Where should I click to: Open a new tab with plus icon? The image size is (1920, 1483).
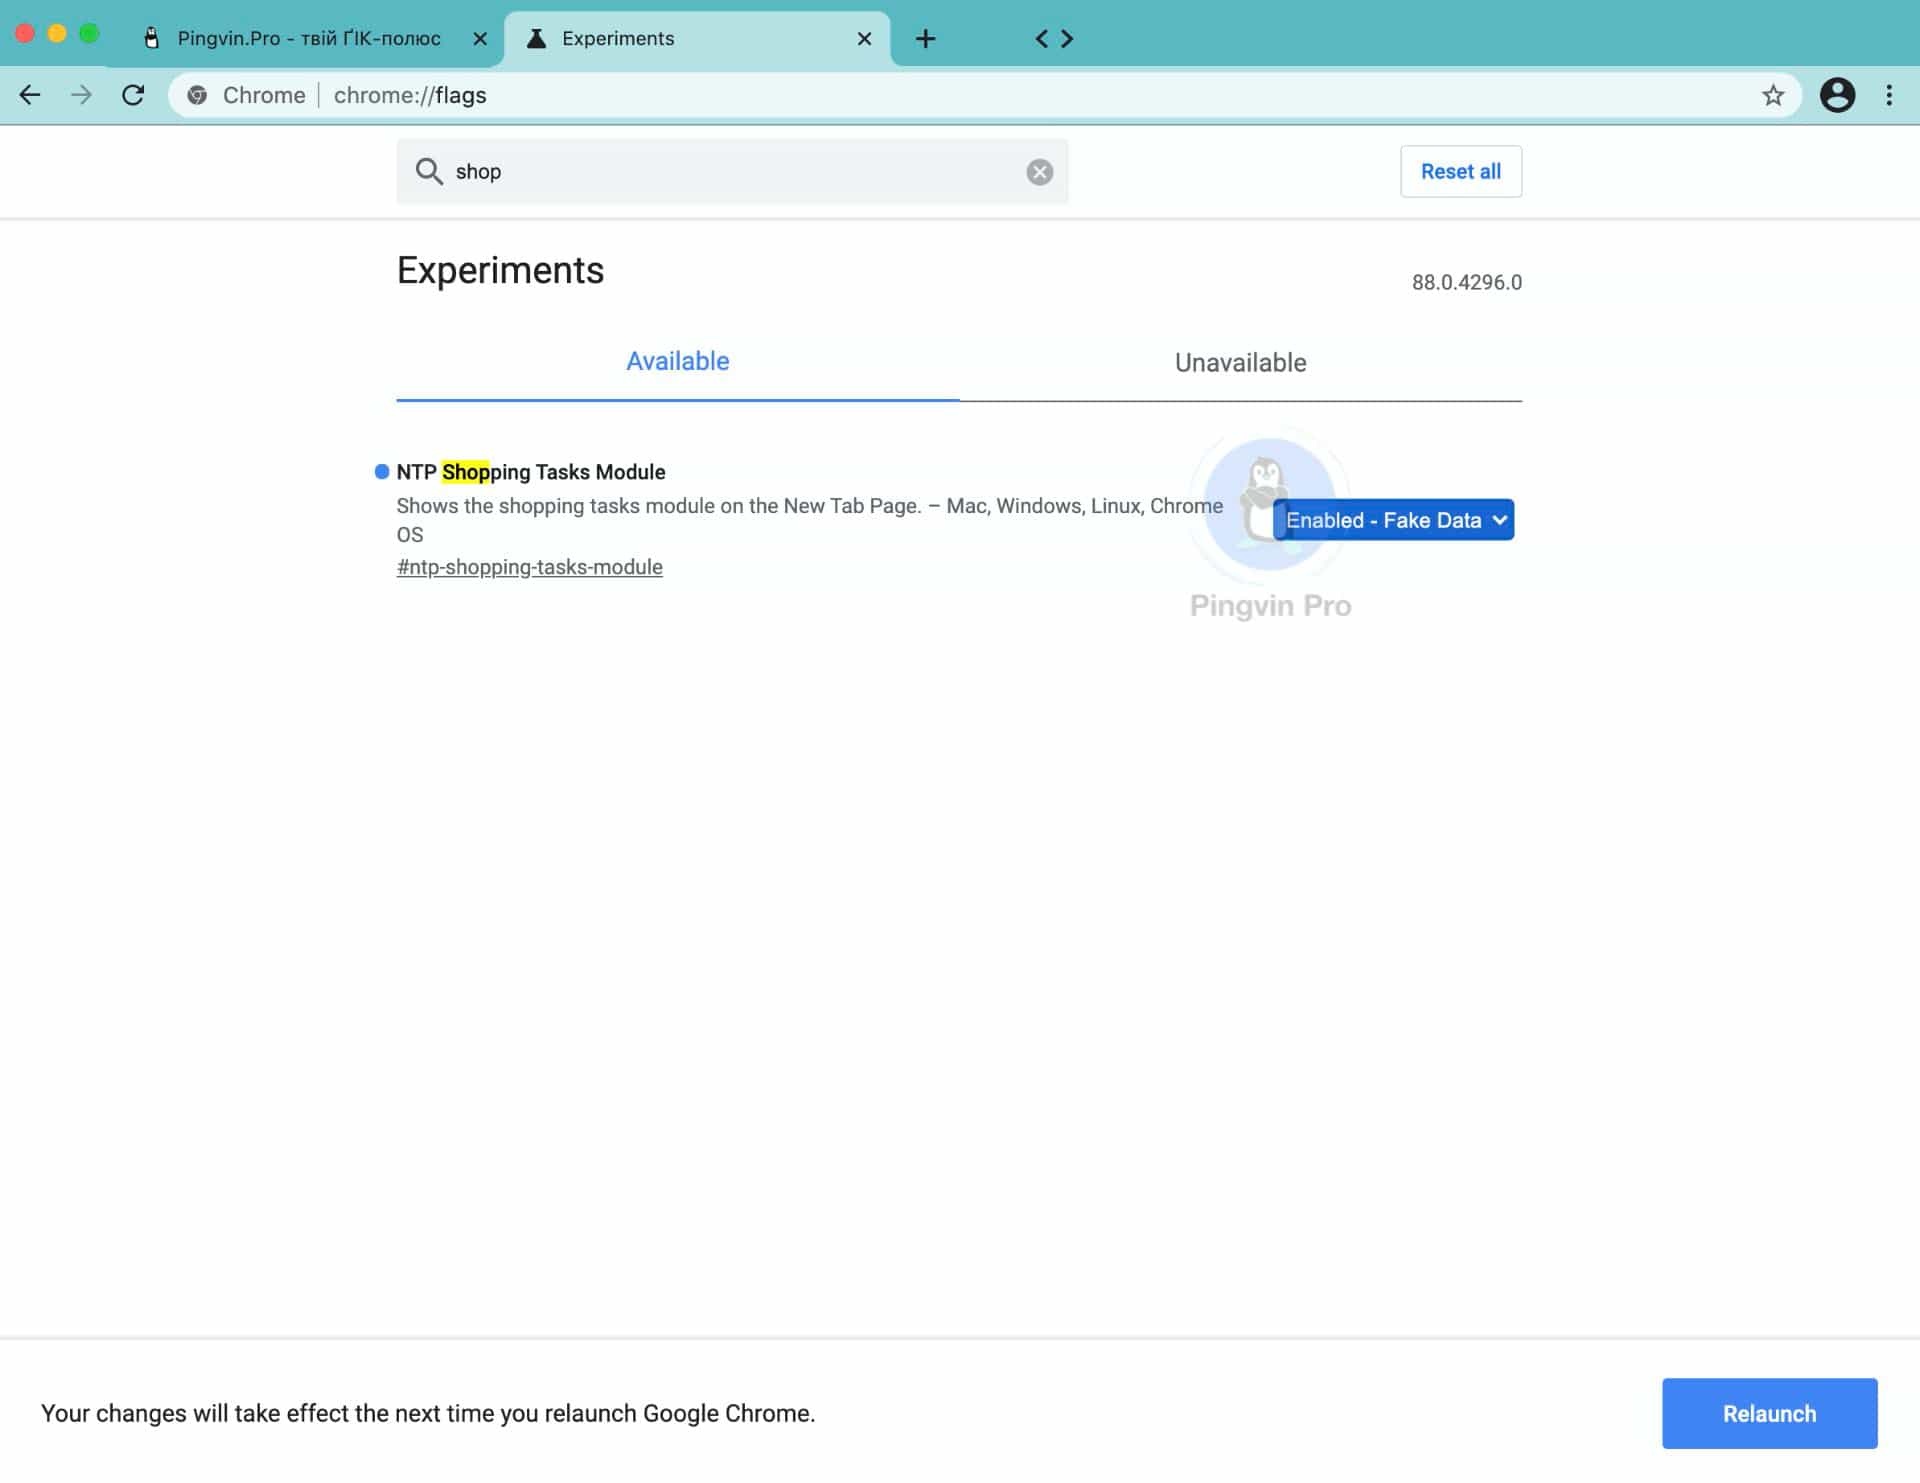925,39
